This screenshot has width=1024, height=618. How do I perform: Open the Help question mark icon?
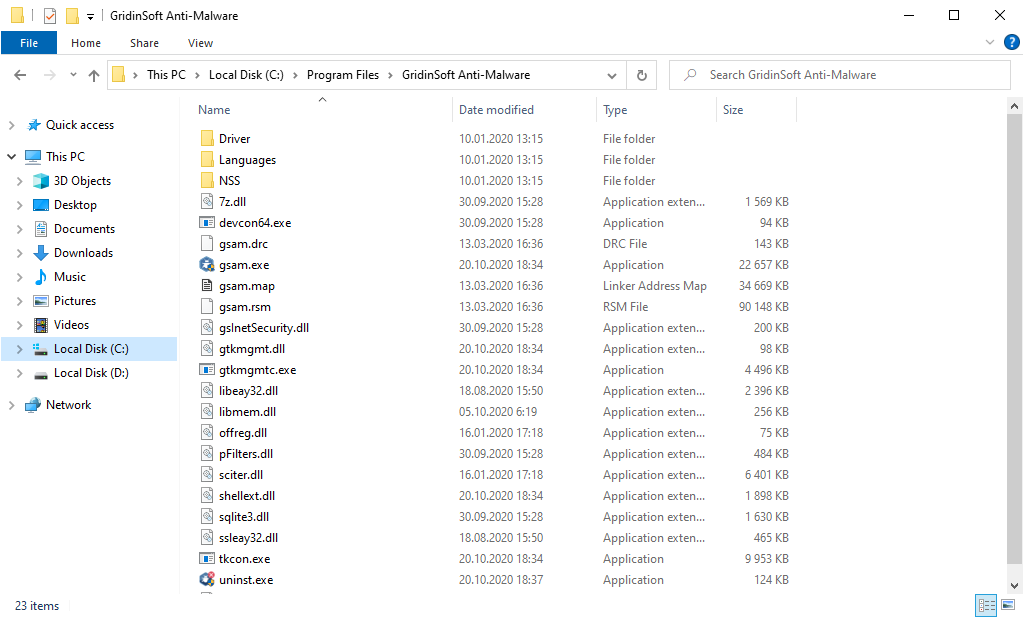pos(1011,42)
